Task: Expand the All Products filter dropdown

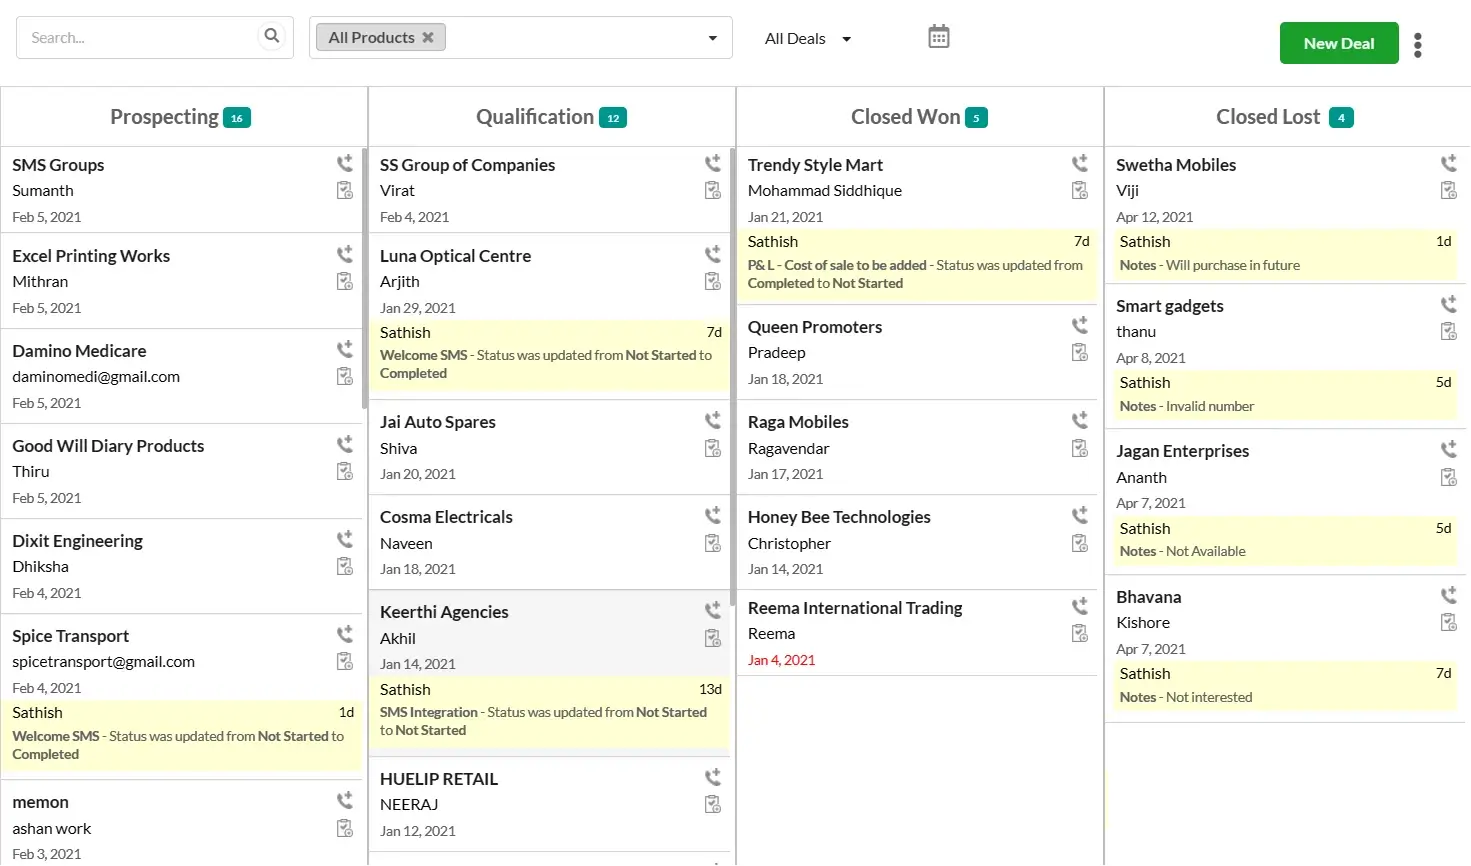Action: [x=712, y=37]
